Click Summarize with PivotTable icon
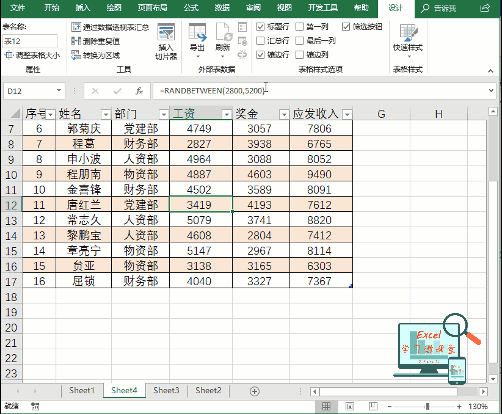 [x=76, y=27]
